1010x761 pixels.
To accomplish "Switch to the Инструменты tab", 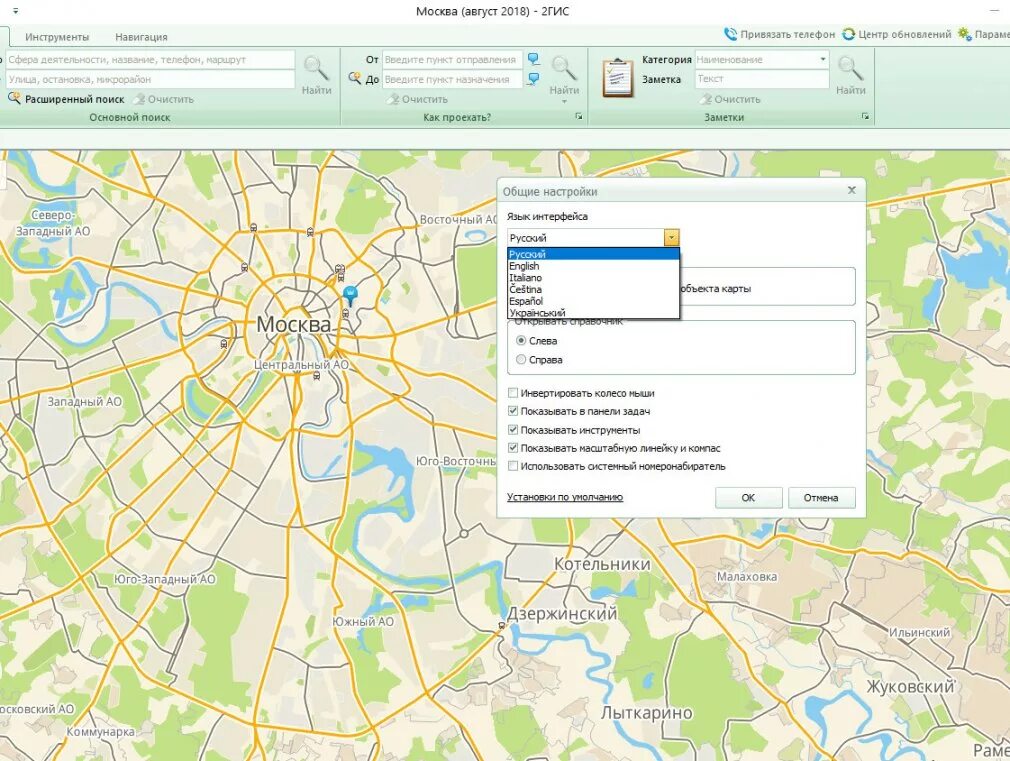I will (57, 37).
